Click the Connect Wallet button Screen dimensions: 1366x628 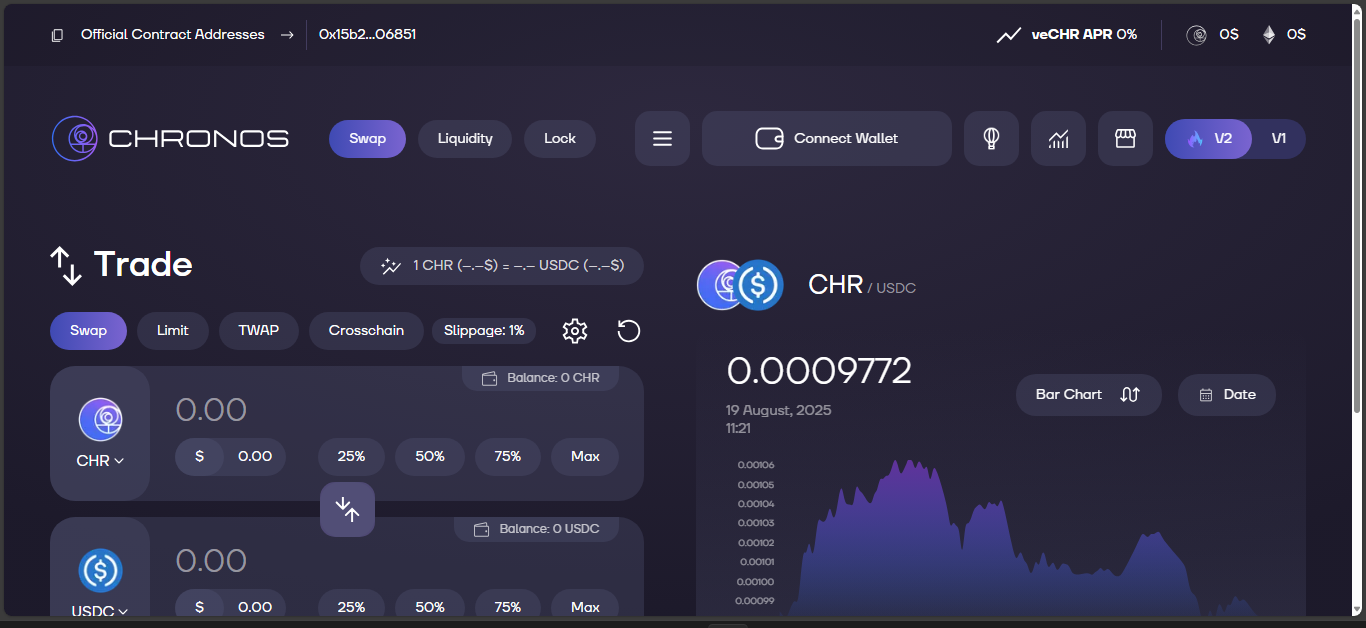[x=827, y=139]
